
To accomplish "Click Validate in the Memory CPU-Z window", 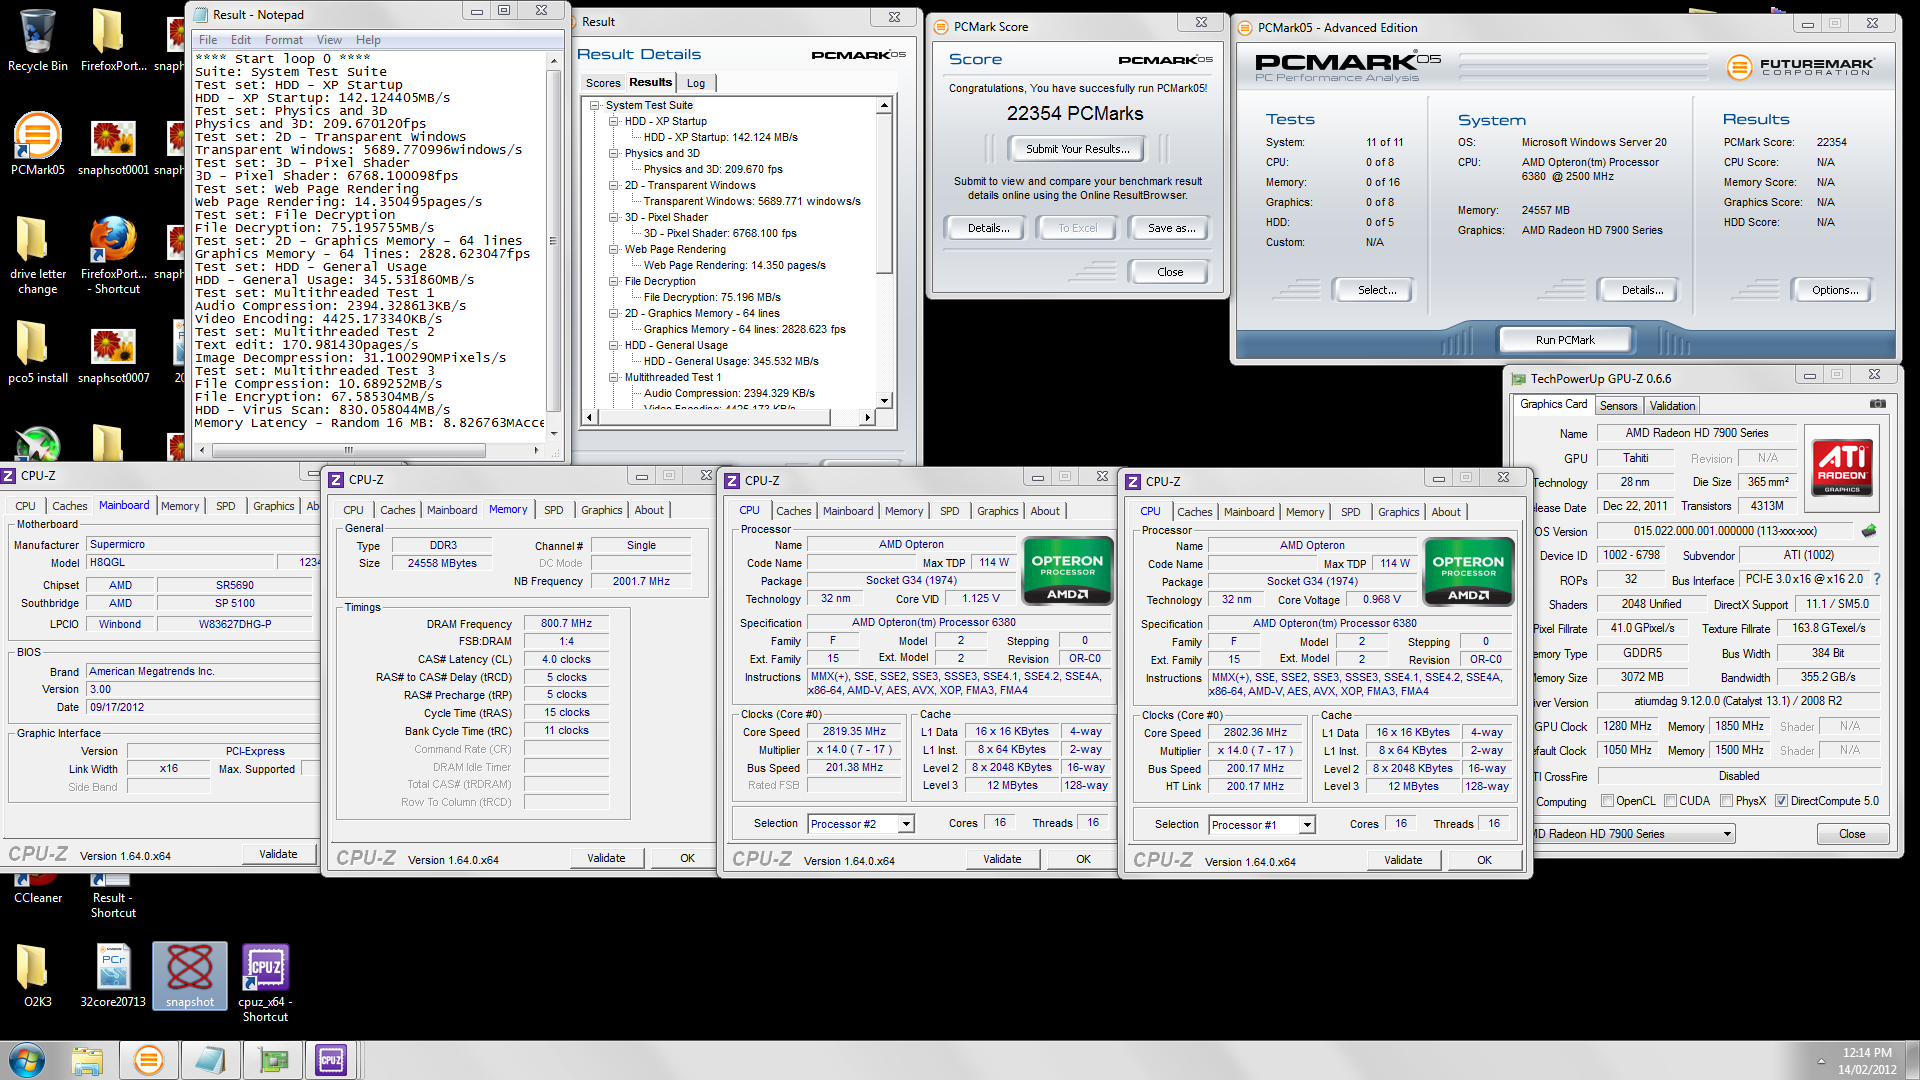I will pyautogui.click(x=606, y=858).
